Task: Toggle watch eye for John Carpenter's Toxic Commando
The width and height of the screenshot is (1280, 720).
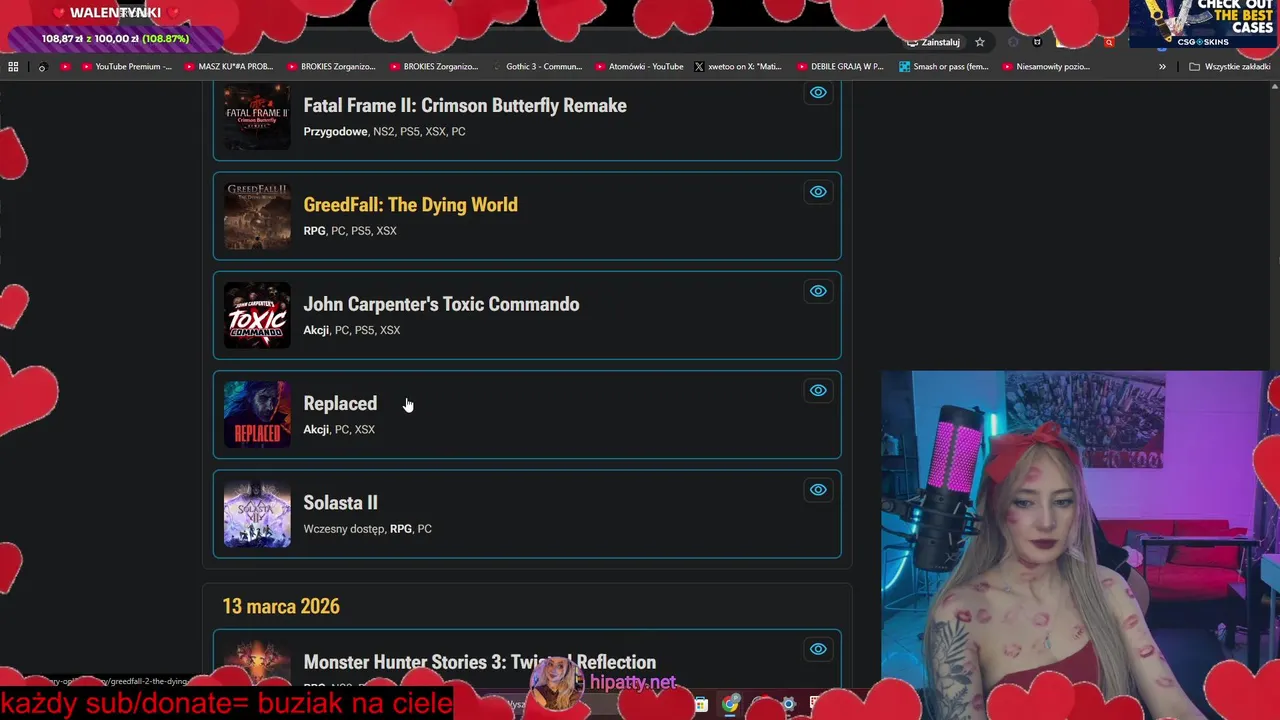Action: click(818, 291)
